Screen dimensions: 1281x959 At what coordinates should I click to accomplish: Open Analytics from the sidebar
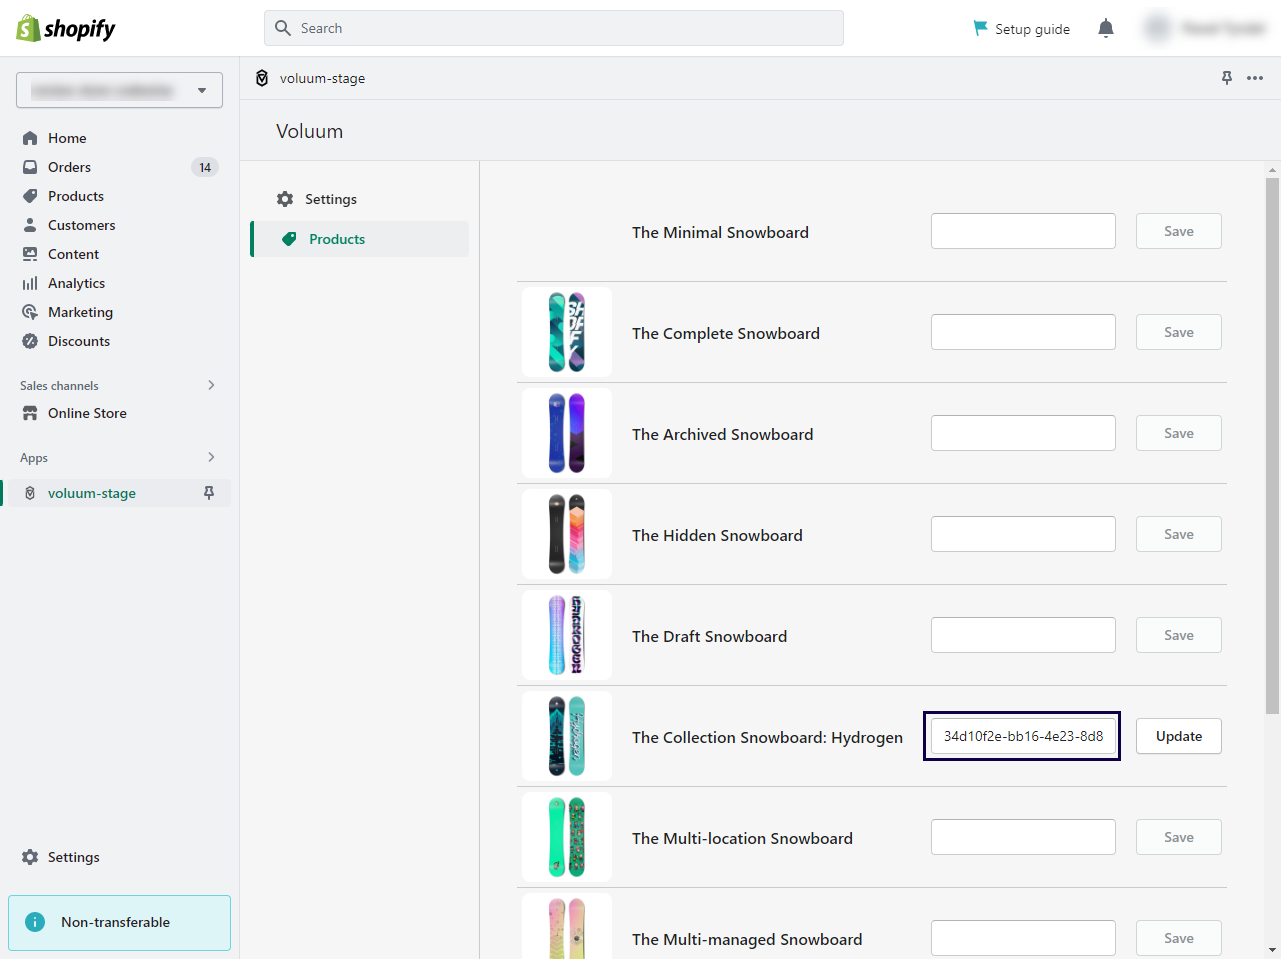76,283
